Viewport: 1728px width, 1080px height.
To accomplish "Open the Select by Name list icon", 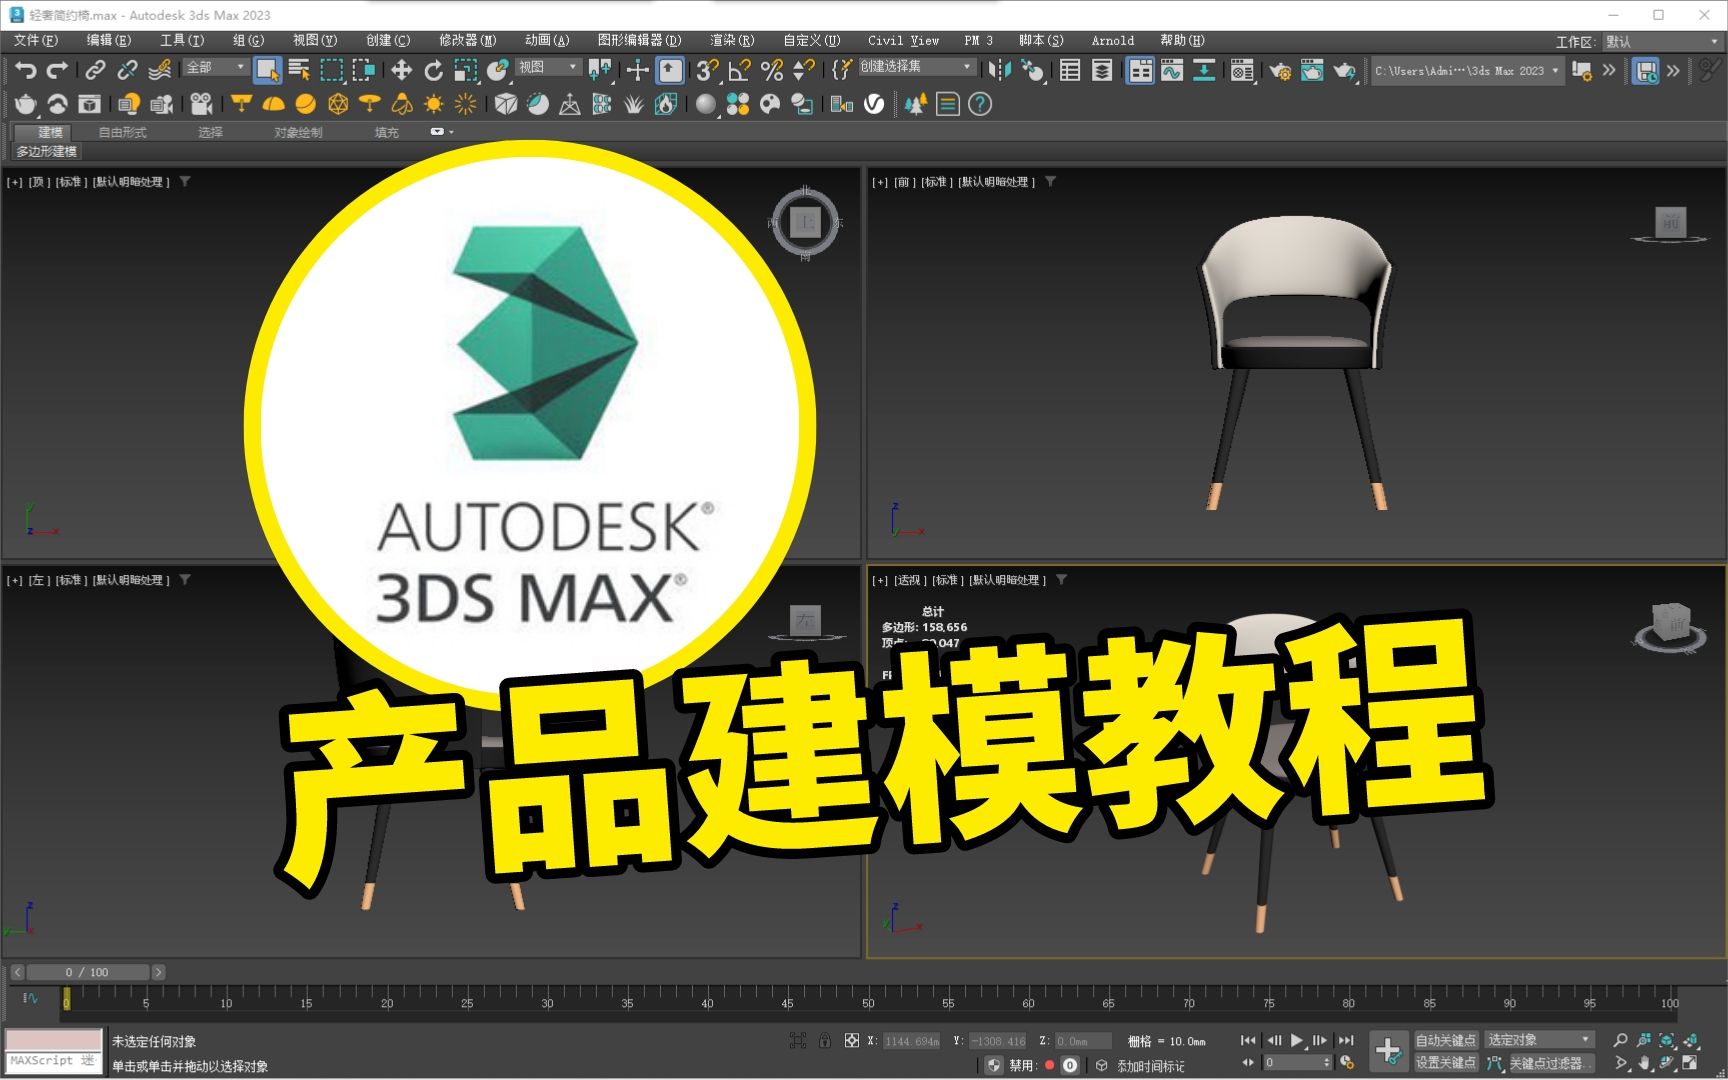I will coord(299,70).
